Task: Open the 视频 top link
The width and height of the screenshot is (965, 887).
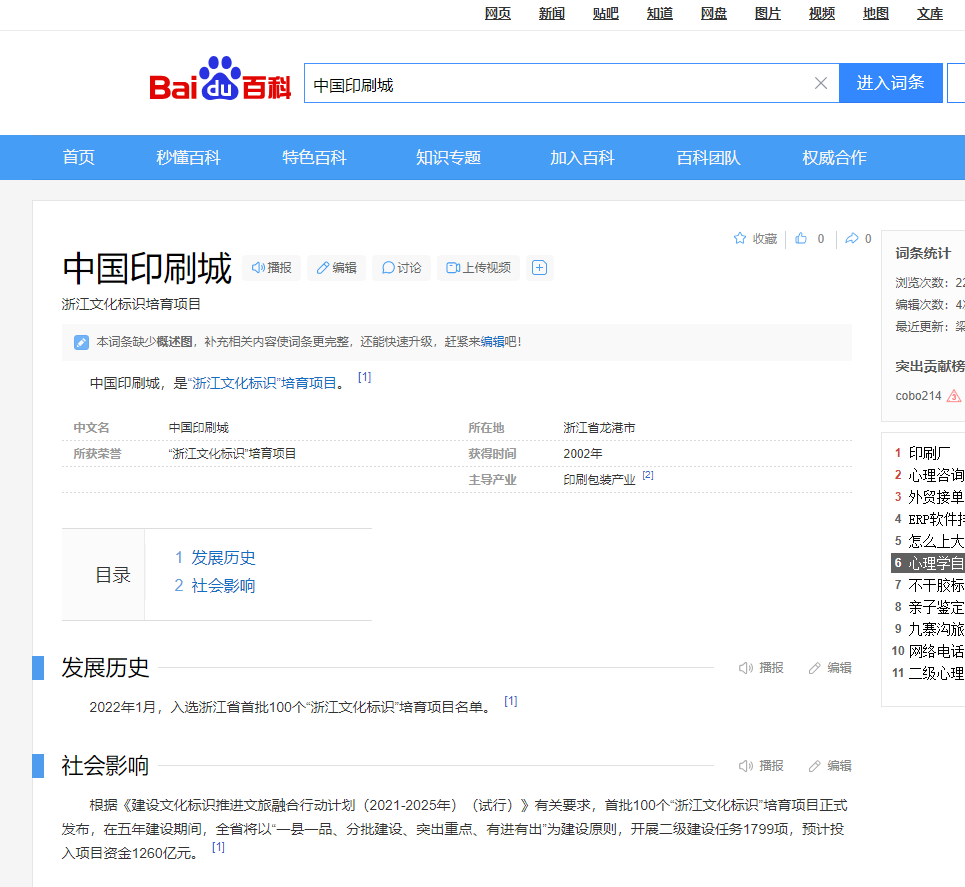Action: [822, 14]
